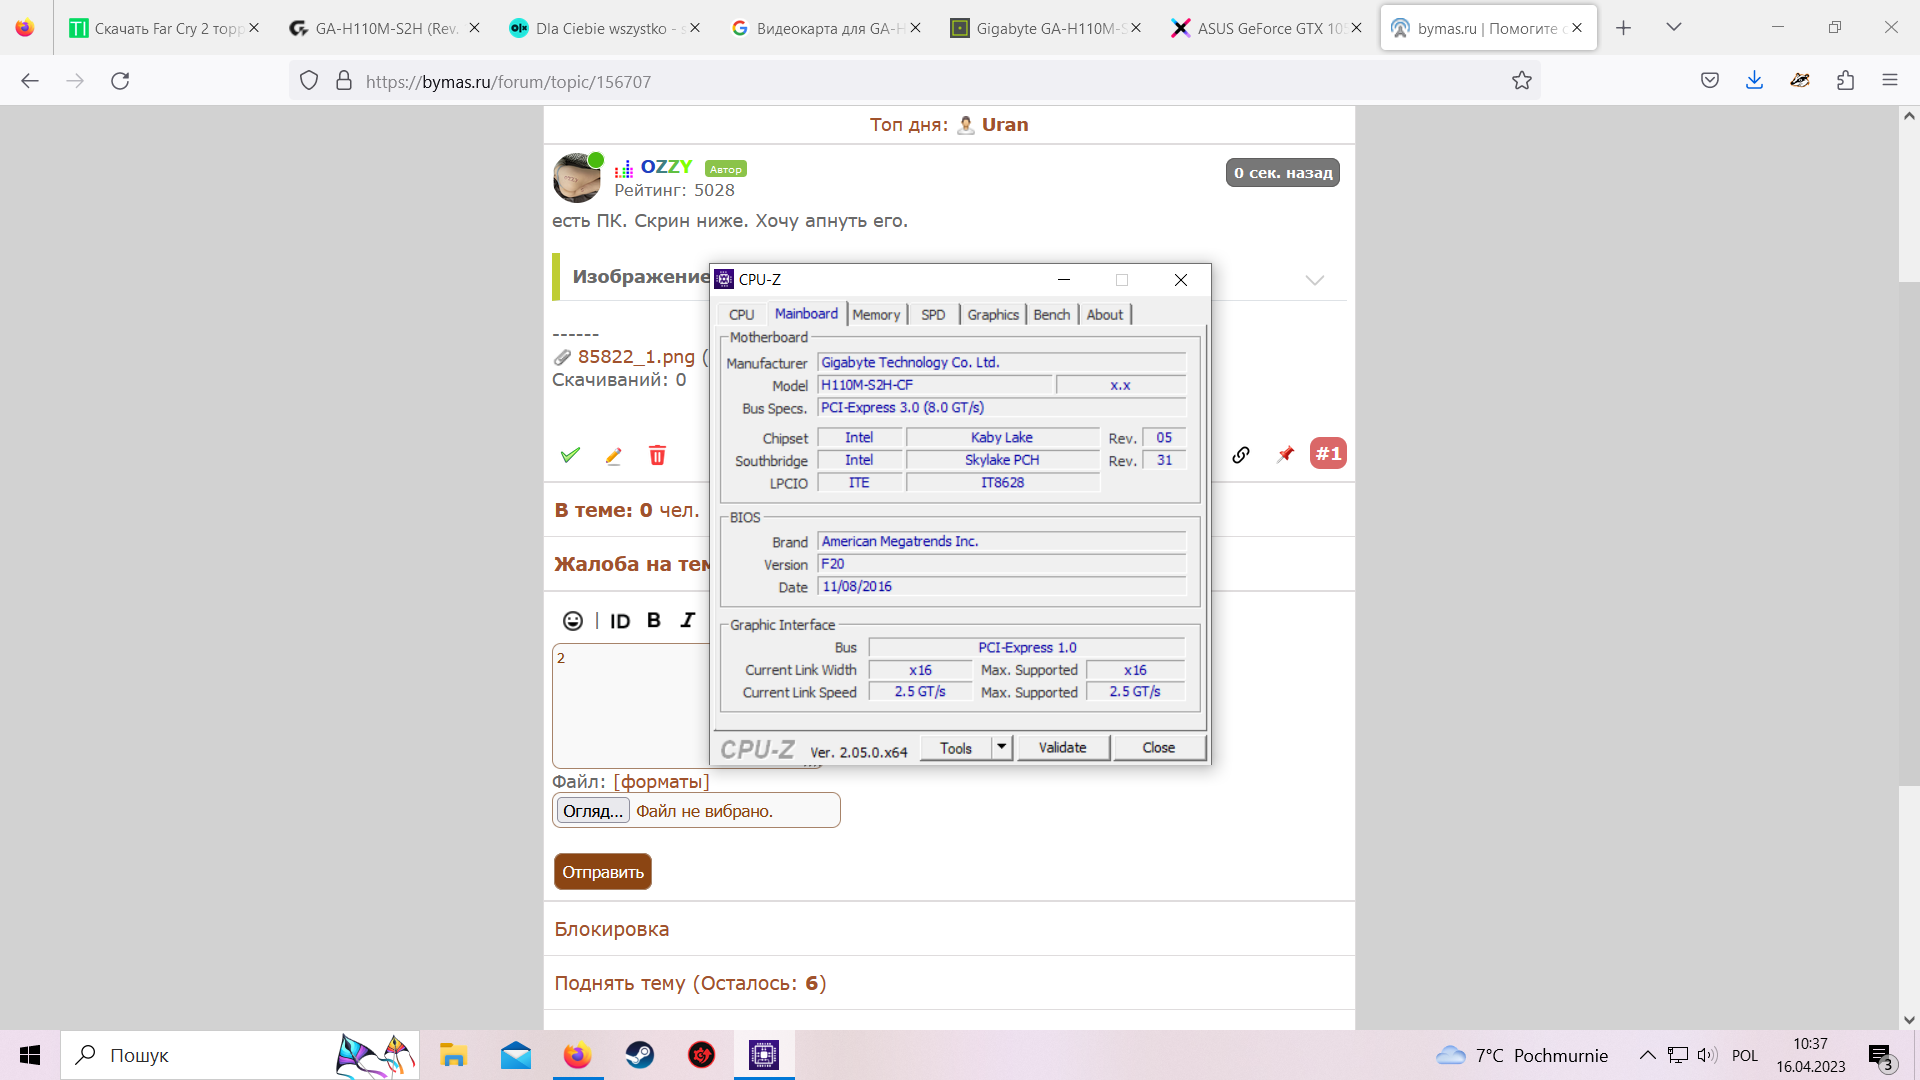1920x1080 pixels.
Task: Open the CPU-Z Tools dropdown arrow
Action: [1002, 747]
